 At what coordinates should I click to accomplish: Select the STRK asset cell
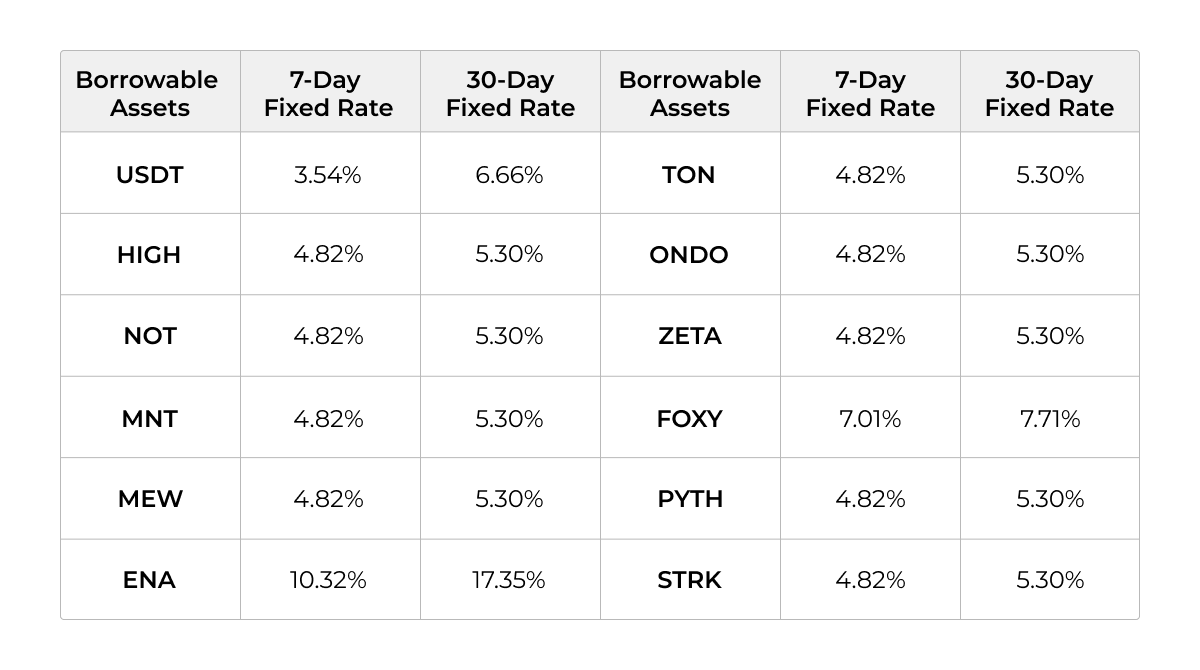[x=689, y=580]
